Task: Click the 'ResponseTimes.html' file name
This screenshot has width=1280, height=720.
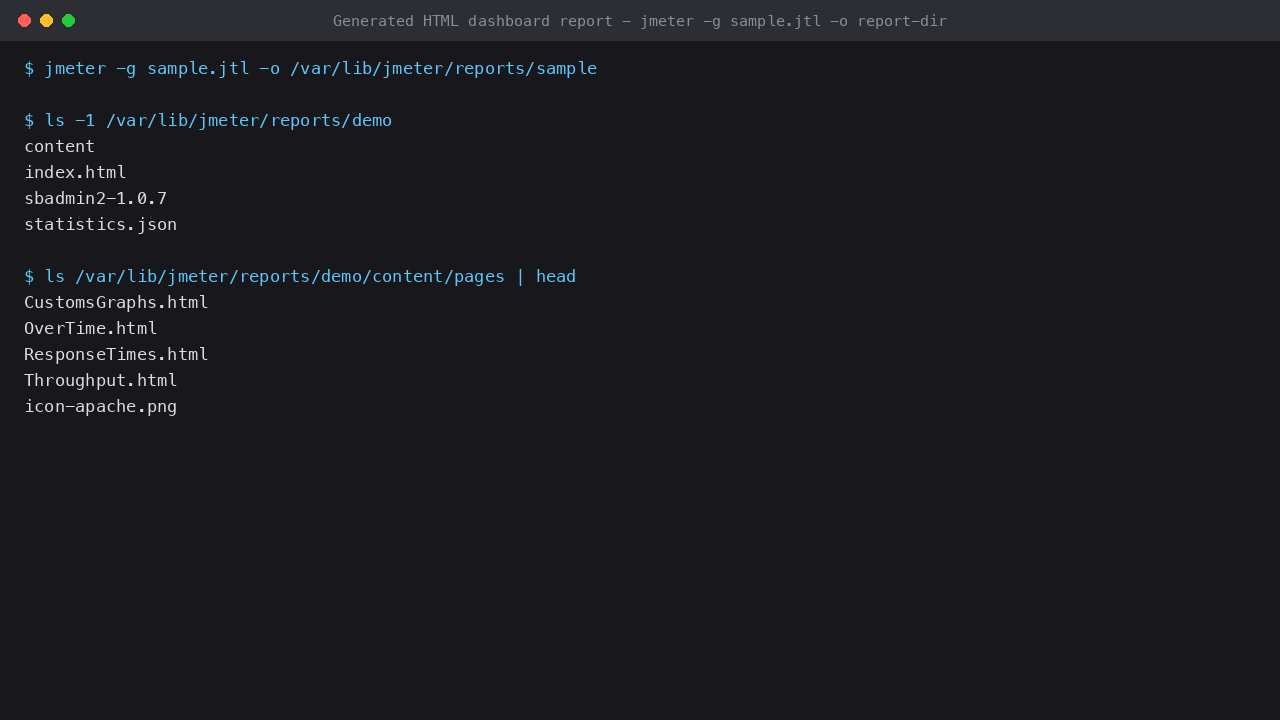Action: coord(116,354)
